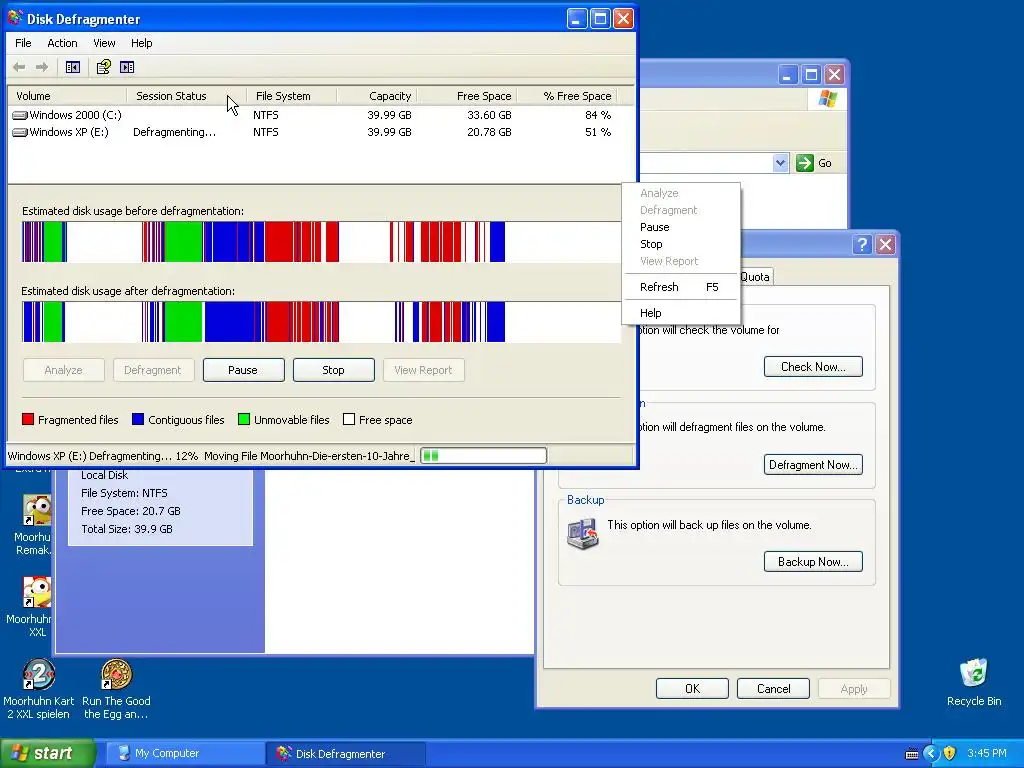1024x768 pixels.
Task: Click the Show/Hide Action Pane toolbar icon
Action: point(127,67)
